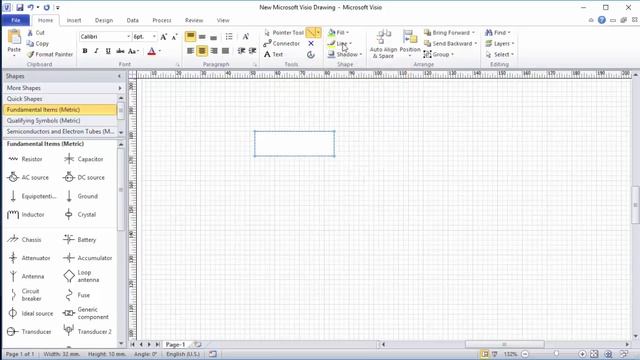Screen dimensions: 640x360
Task: Click the Cut scissors icon
Action: pos(30,33)
